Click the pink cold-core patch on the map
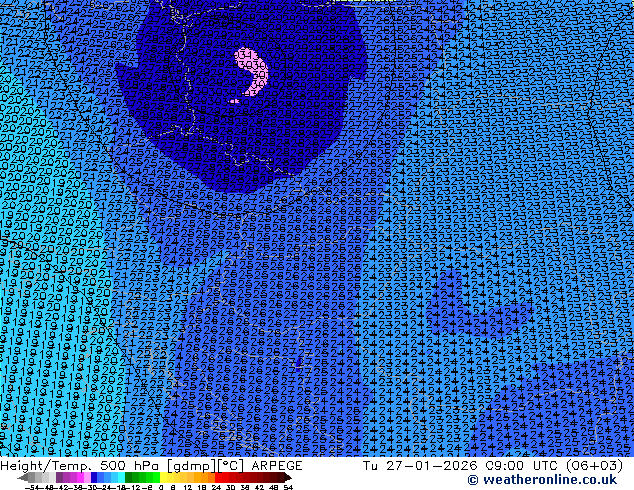The height and width of the screenshot is (490, 634). pos(251,72)
